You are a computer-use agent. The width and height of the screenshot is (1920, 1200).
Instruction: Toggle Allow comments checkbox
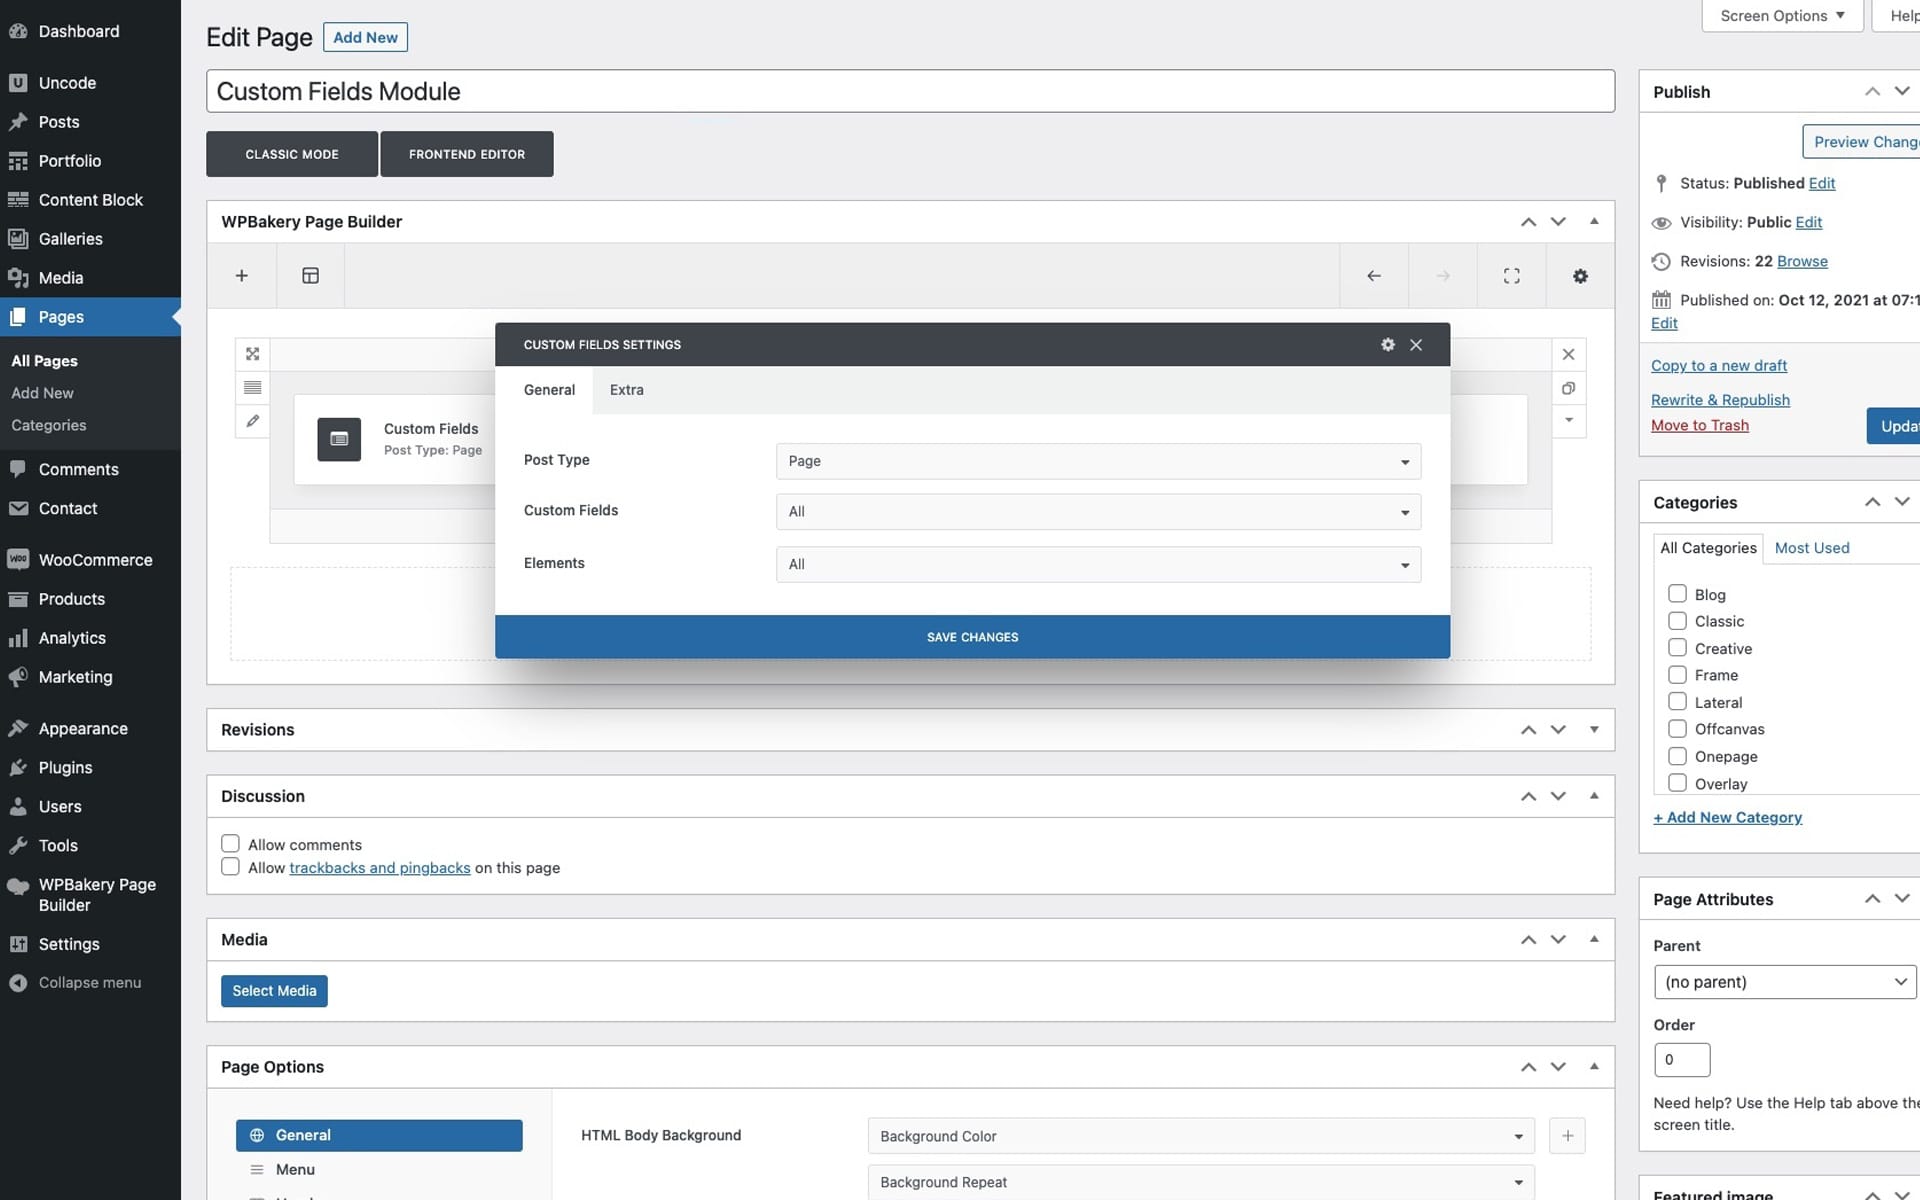(x=230, y=844)
